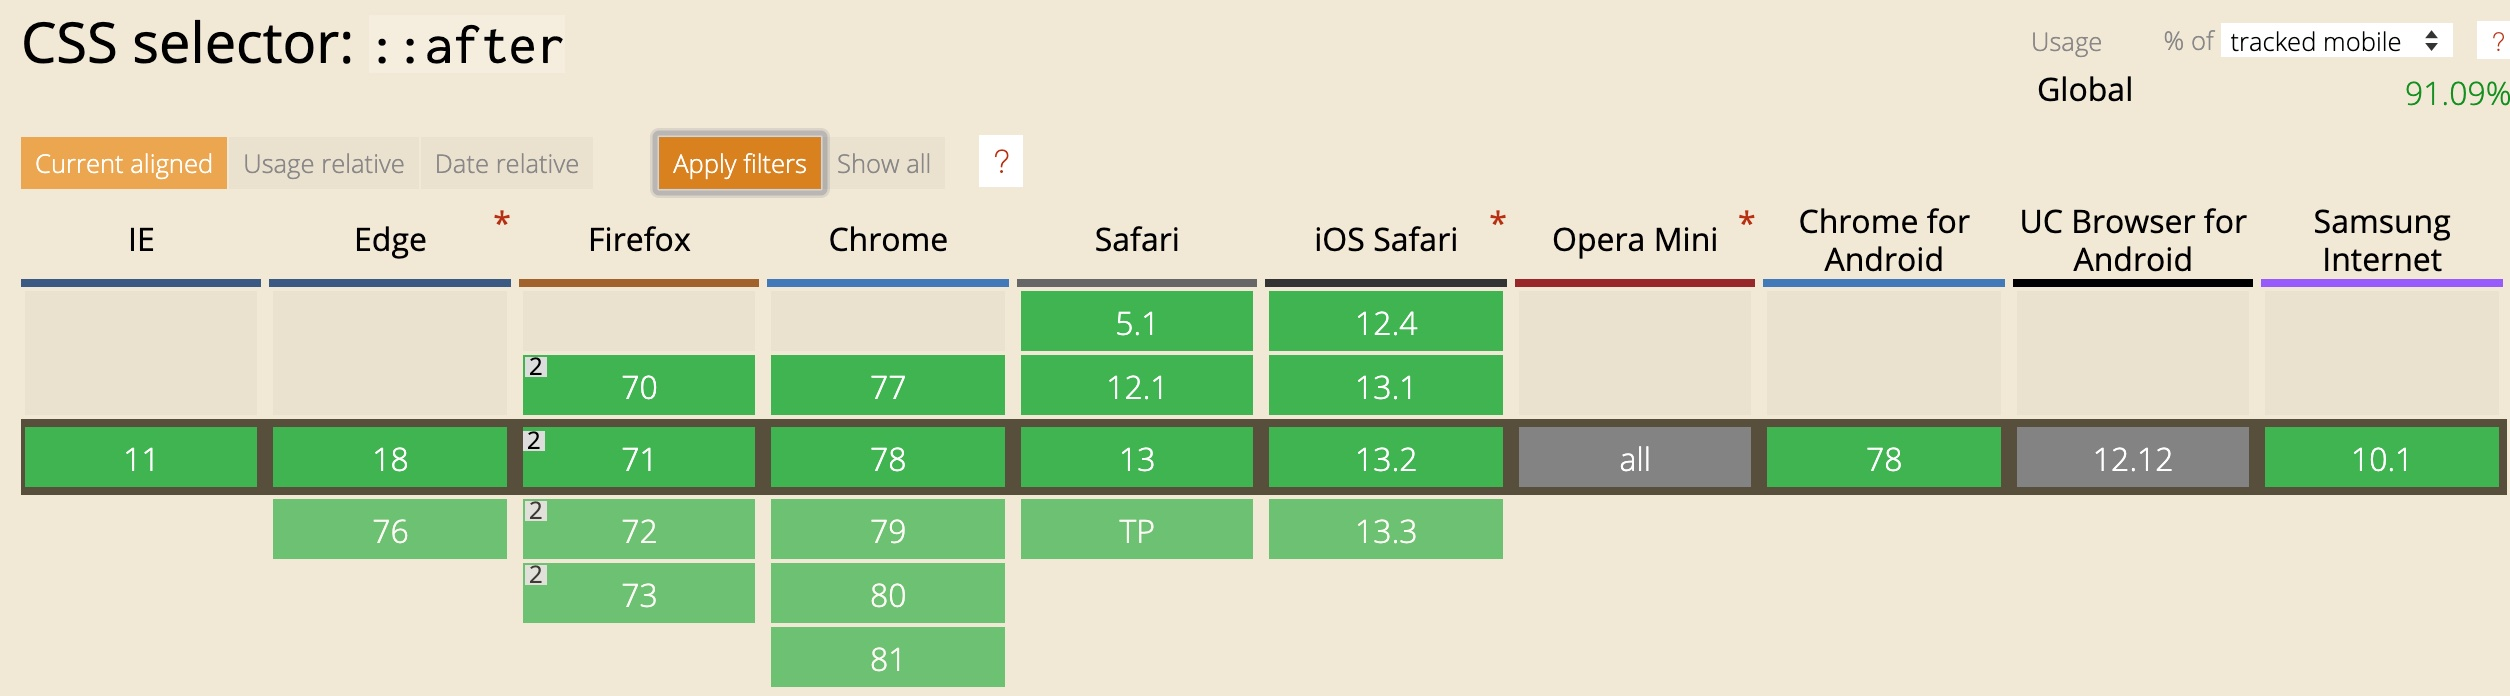Click the red asterisk next to Edge
Screen dimensions: 2510x696
[x=502, y=220]
